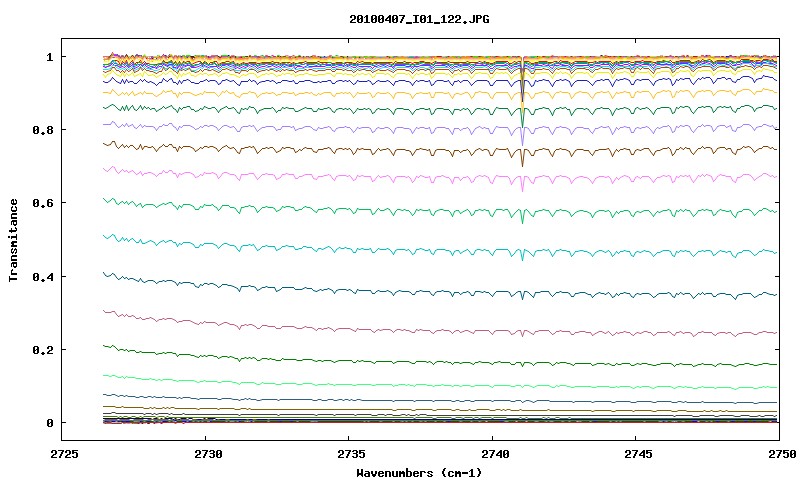Screen dimensions: 800x480
Task: Click the deep absorption dip near 2741 cm-1
Action: pos(522,92)
